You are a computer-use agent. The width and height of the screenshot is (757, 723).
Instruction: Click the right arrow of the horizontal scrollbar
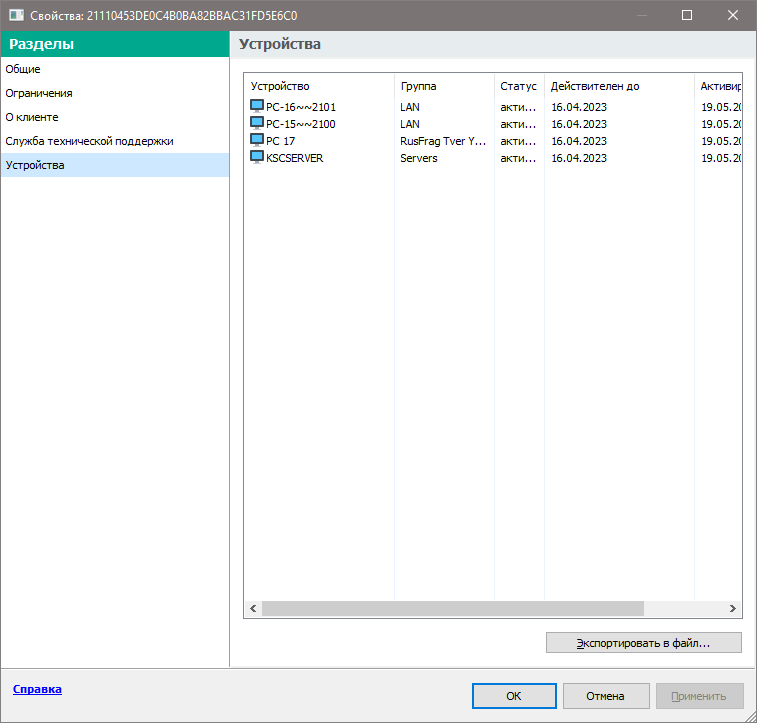tap(733, 609)
